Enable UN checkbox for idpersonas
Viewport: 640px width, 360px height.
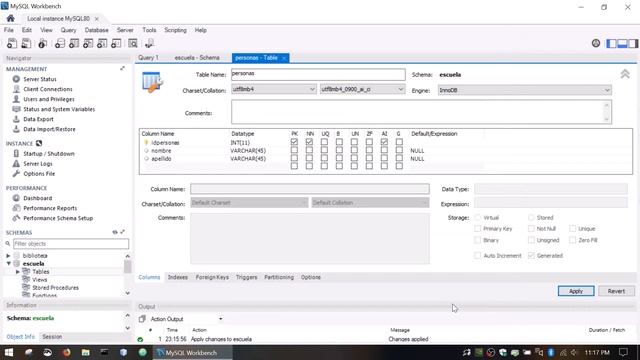coord(354,142)
